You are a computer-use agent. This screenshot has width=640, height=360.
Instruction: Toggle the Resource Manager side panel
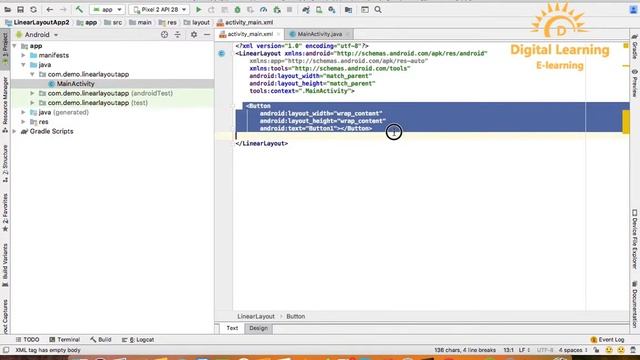click(5, 104)
